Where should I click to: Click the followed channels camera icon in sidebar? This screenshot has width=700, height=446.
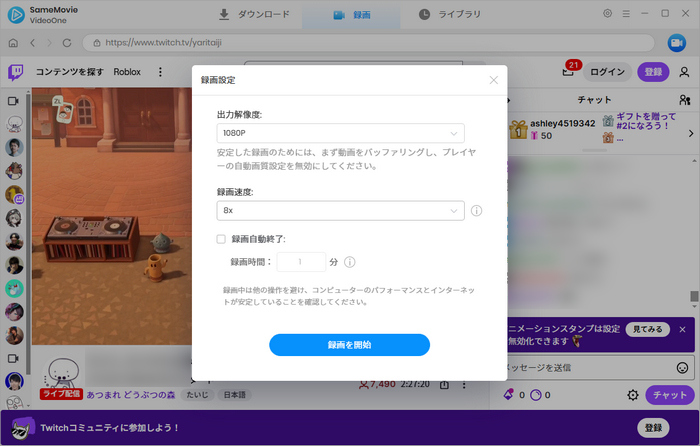click(x=13, y=101)
